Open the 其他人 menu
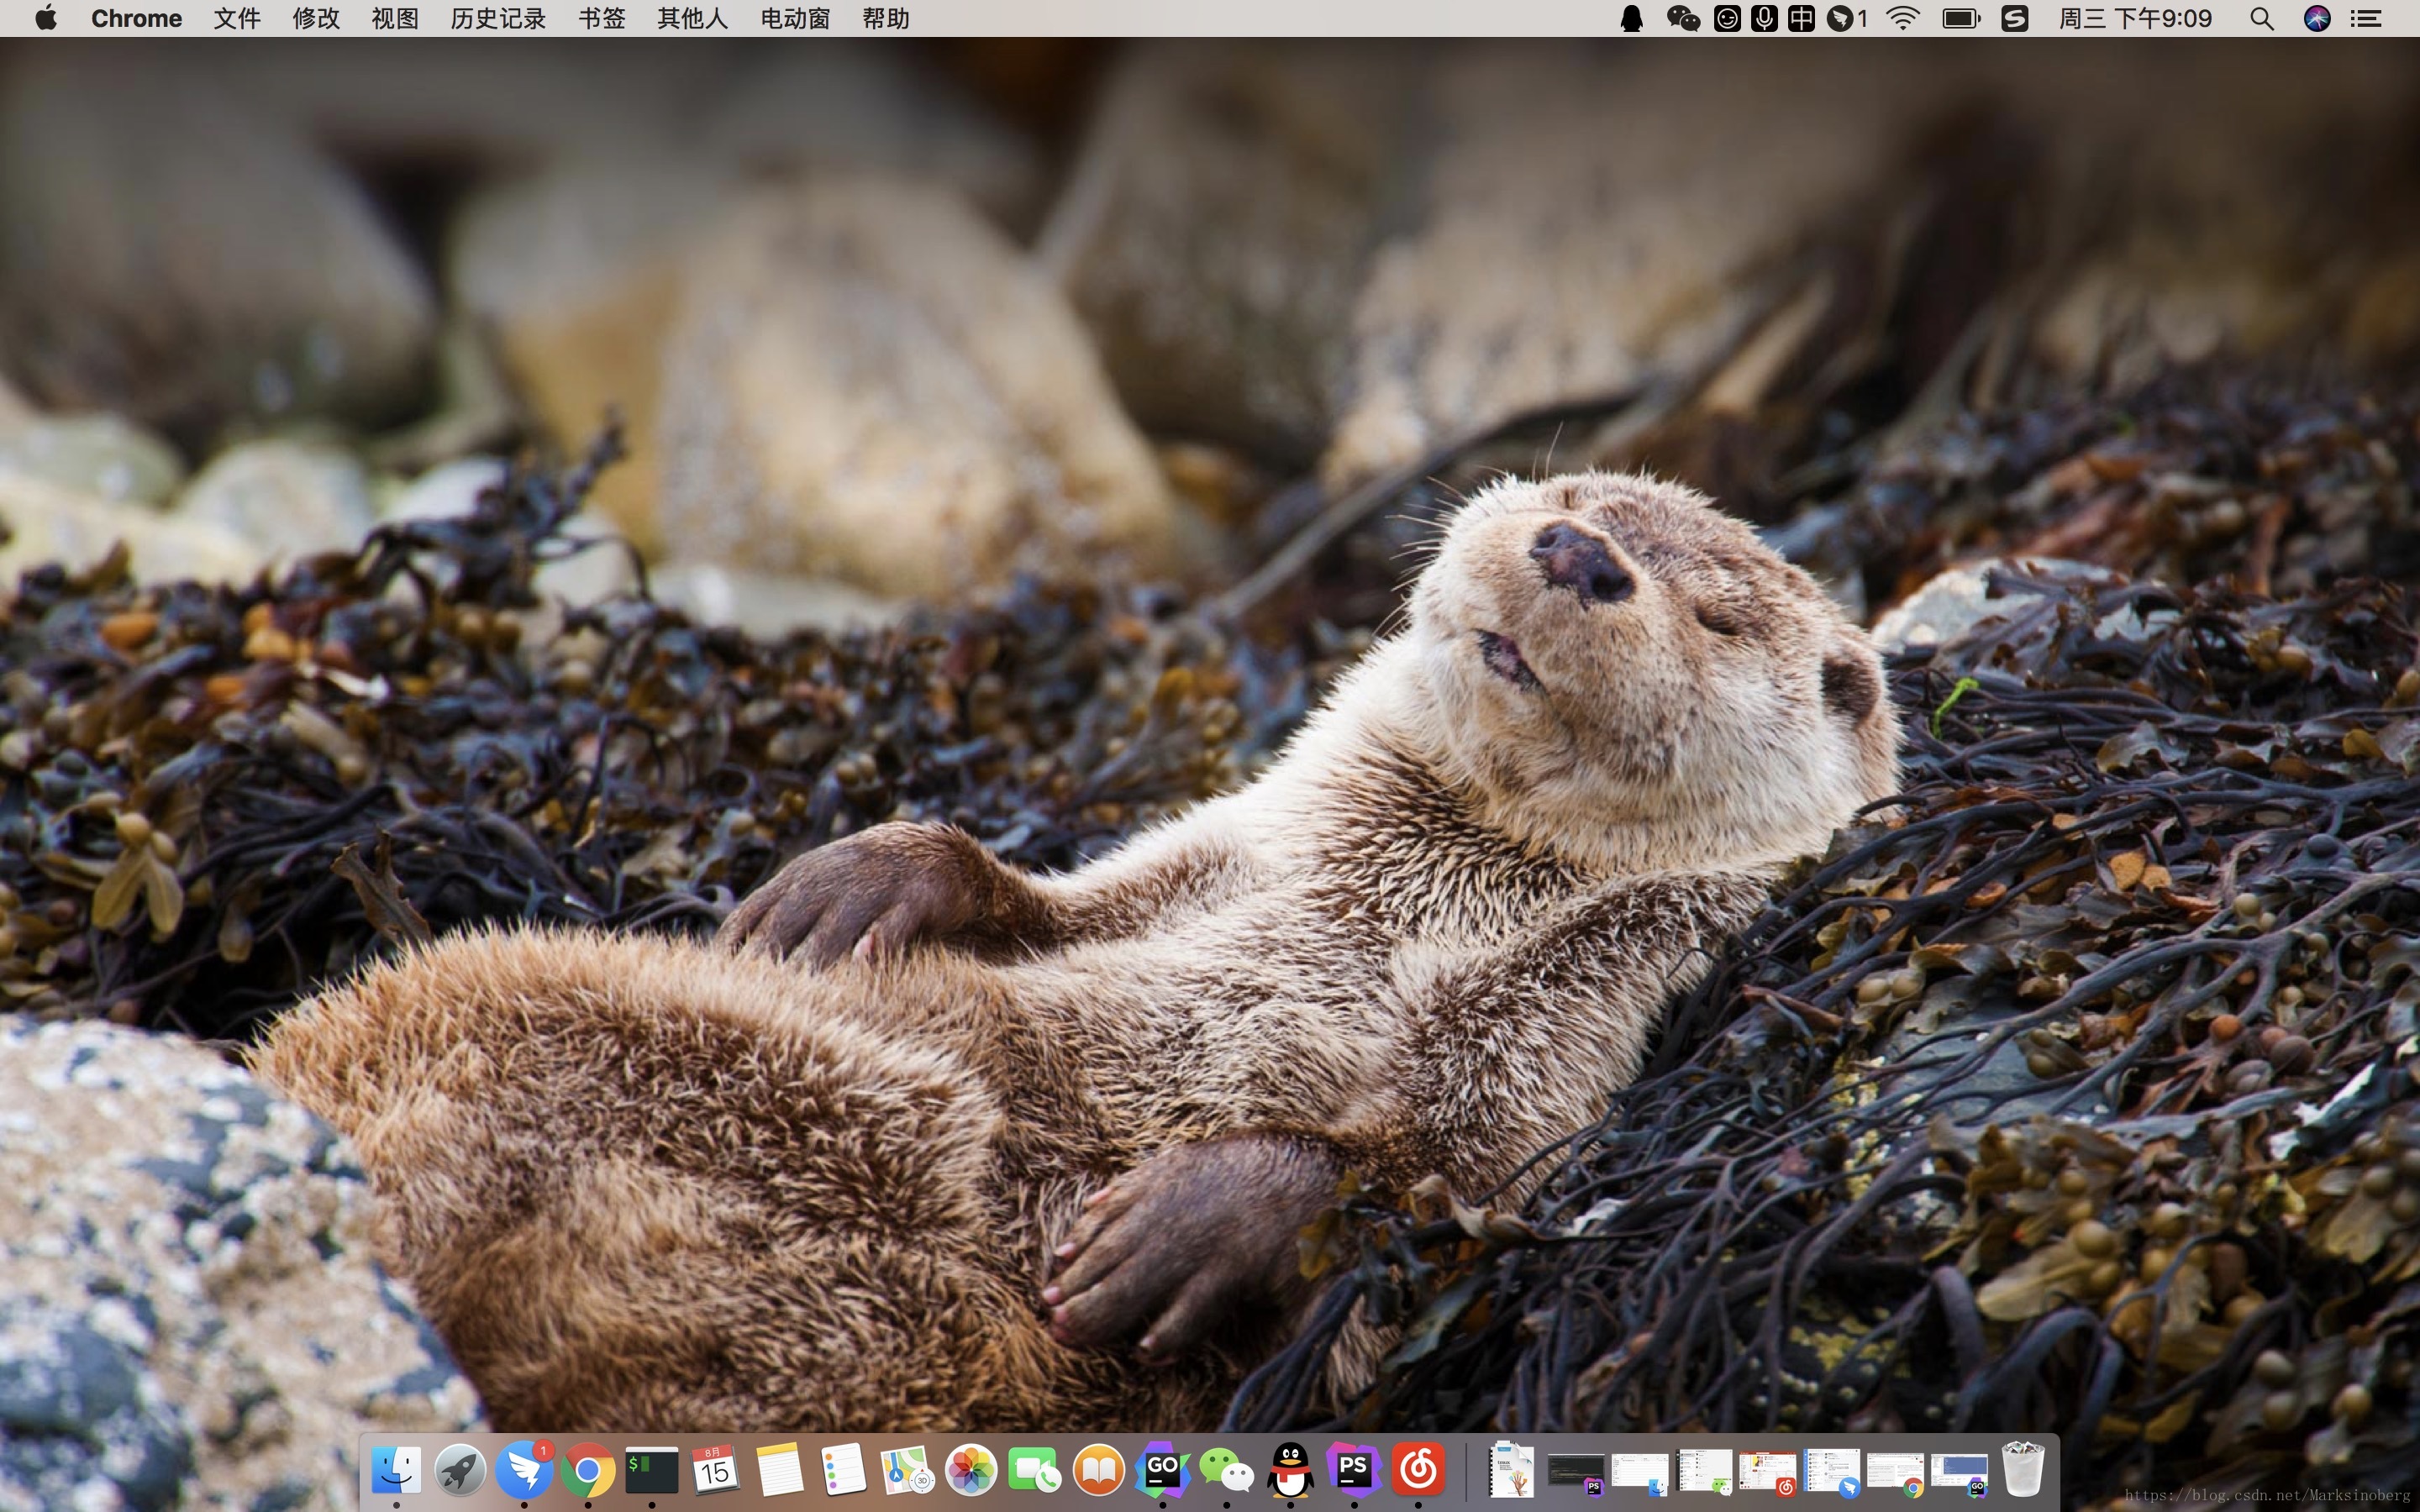Image resolution: width=2420 pixels, height=1512 pixels. [693, 18]
